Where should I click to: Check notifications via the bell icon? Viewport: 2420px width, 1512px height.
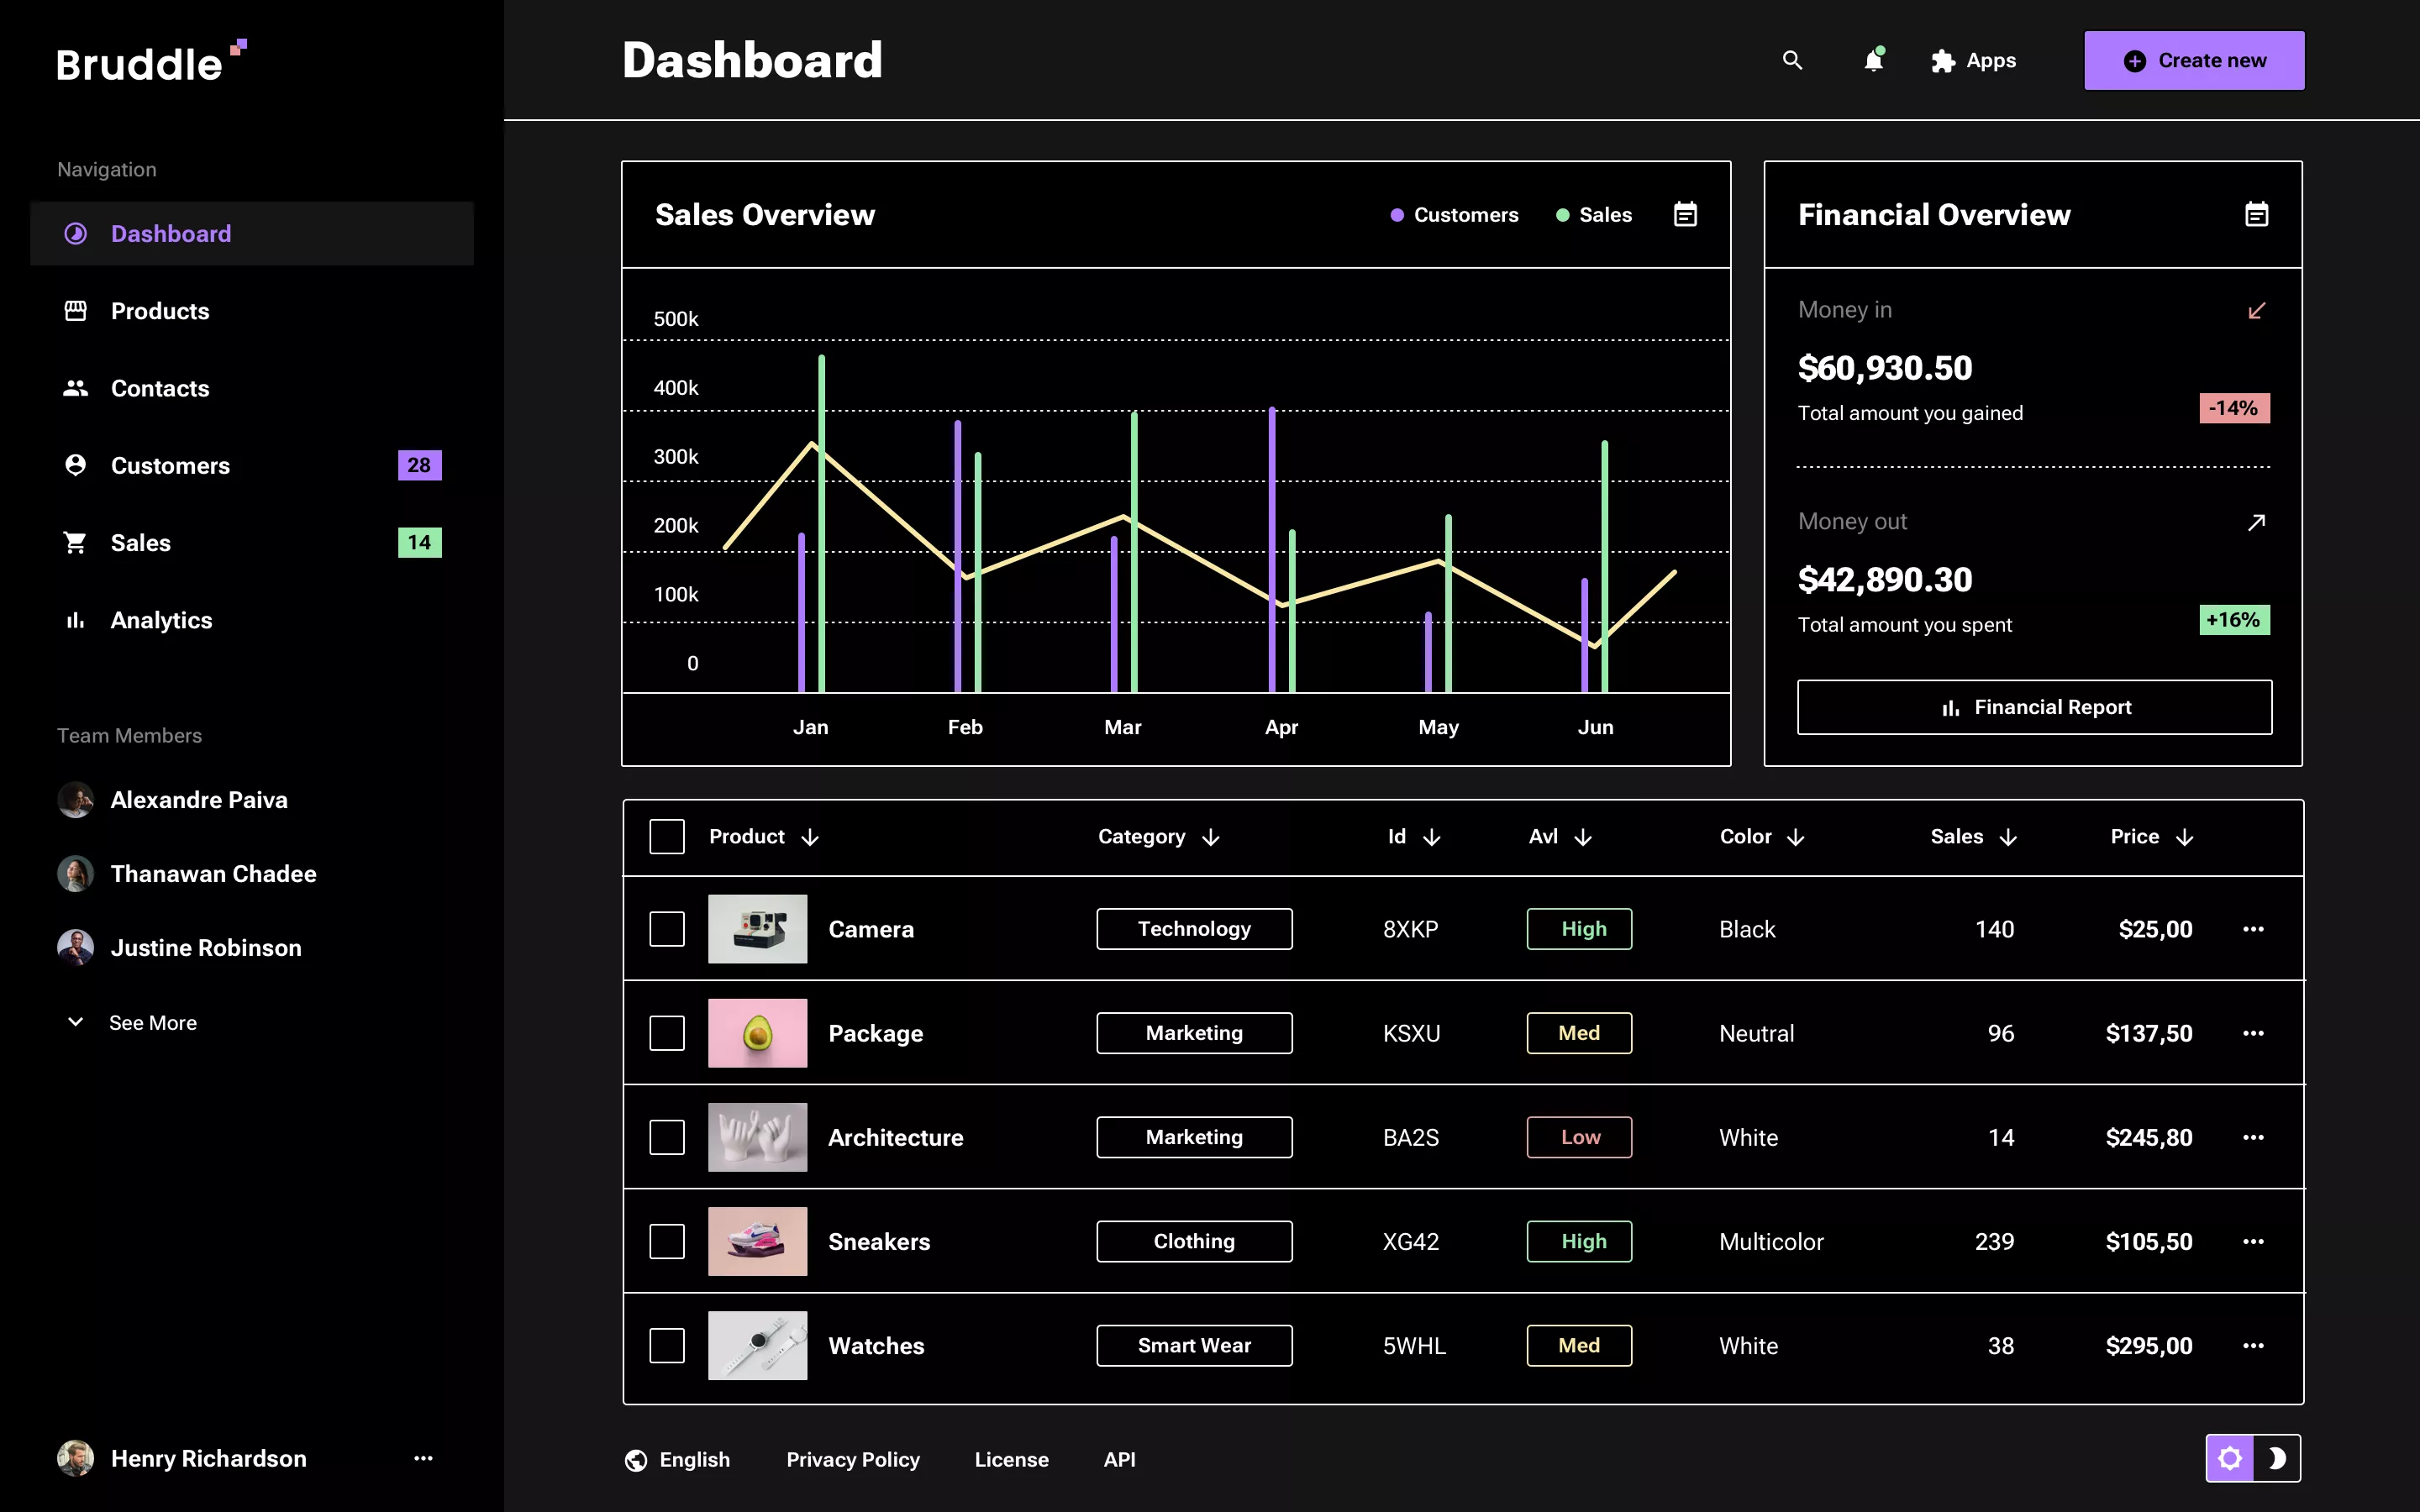coord(1873,60)
